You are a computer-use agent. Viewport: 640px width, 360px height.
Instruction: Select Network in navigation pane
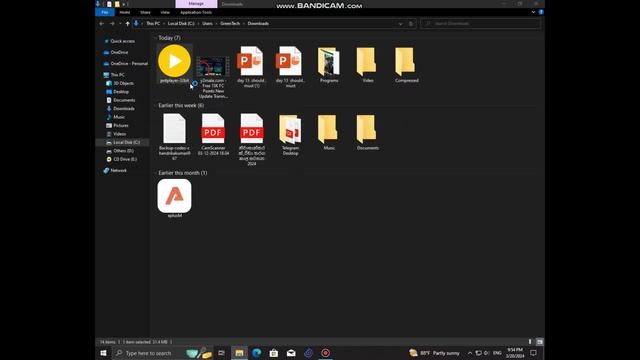coord(118,171)
